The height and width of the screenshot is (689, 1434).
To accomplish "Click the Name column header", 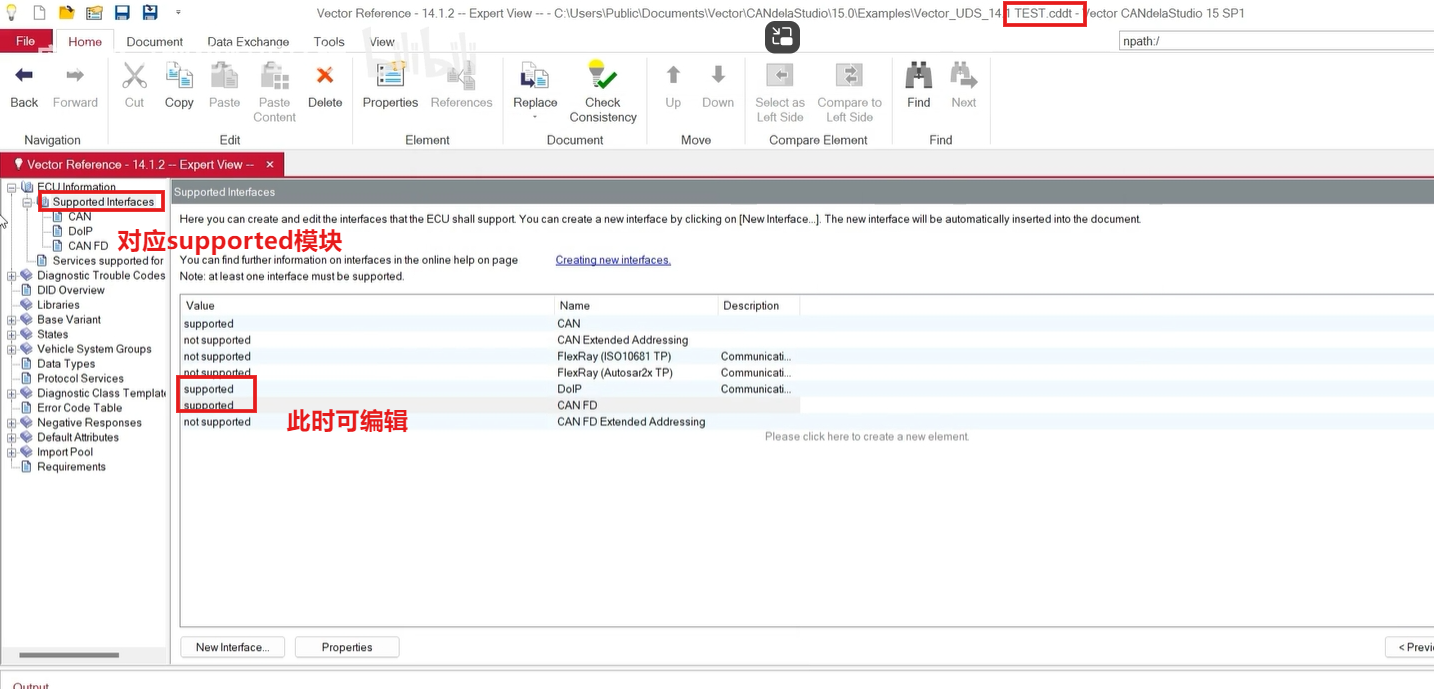I will click(636, 306).
